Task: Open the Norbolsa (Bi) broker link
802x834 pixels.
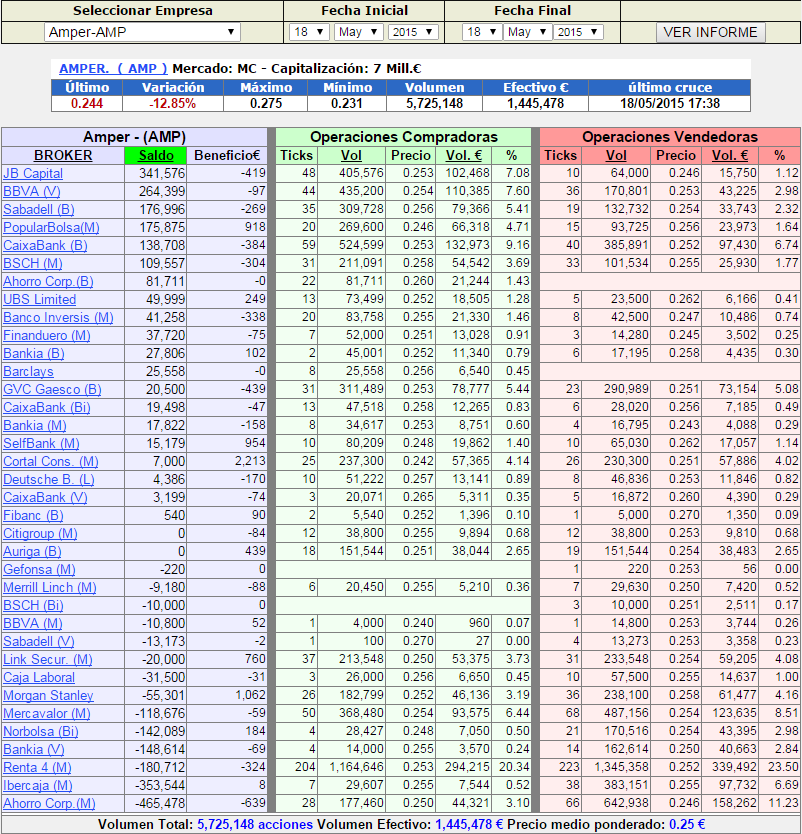Action: coord(41,732)
